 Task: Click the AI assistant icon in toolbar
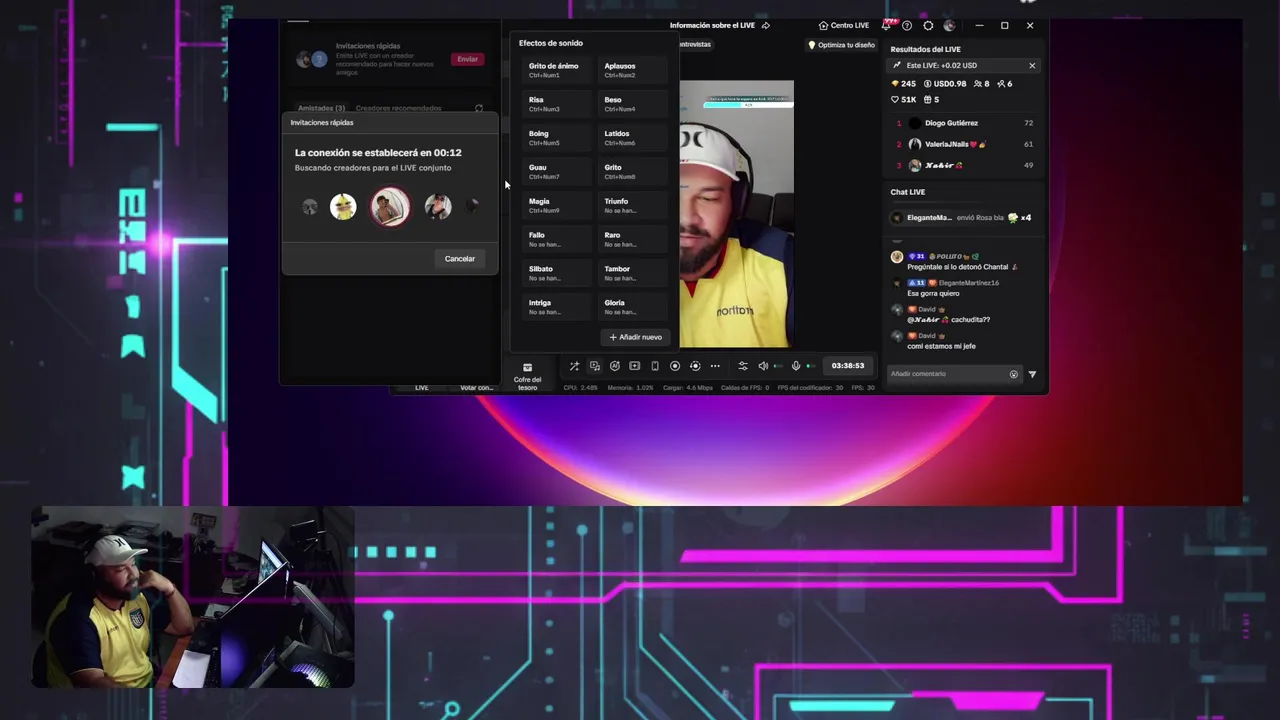(x=614, y=366)
